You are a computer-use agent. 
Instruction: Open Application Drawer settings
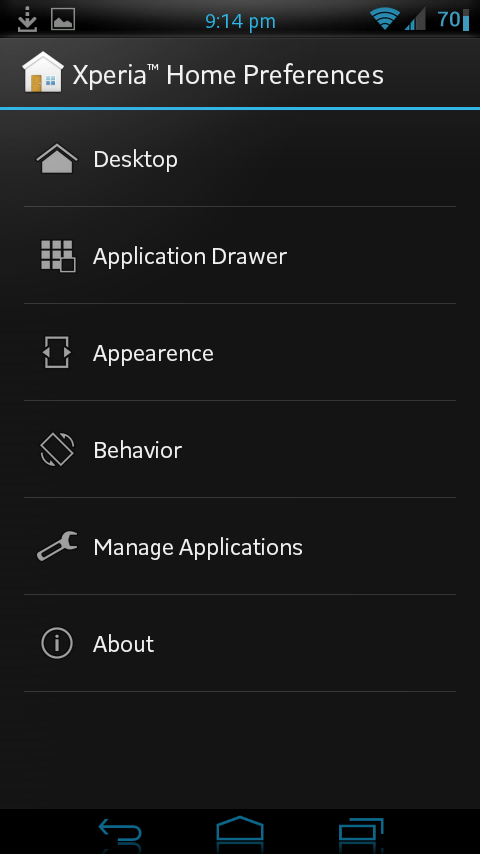(x=240, y=255)
